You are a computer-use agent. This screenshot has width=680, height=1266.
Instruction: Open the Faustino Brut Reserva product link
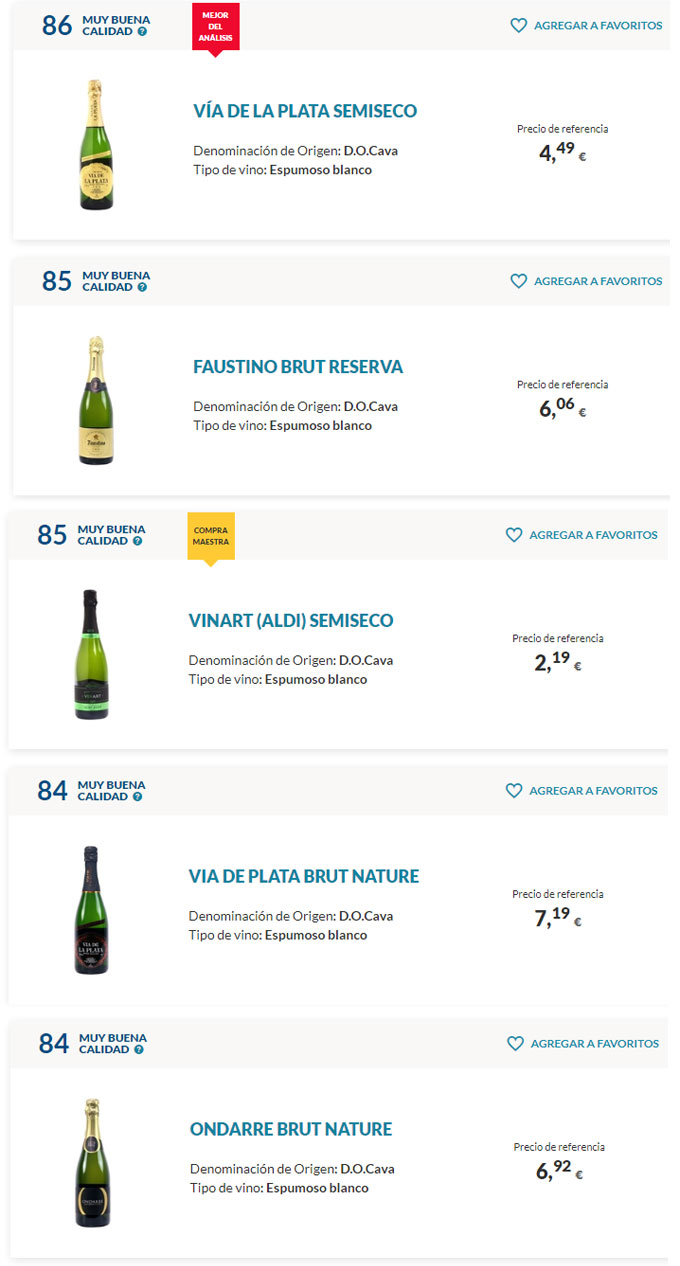pyautogui.click(x=298, y=367)
